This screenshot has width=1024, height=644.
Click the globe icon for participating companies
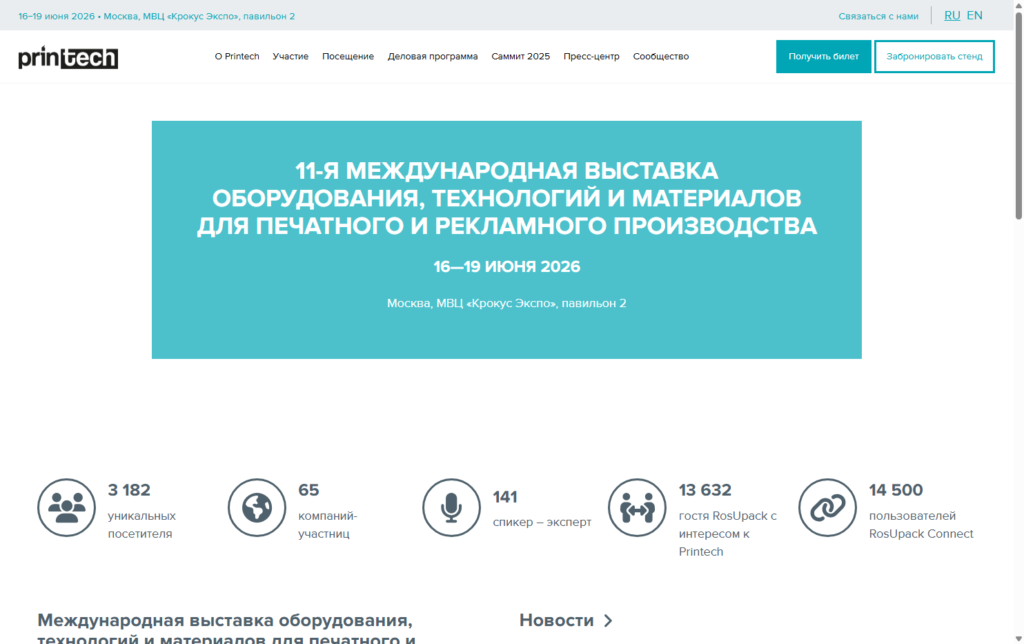(257, 508)
